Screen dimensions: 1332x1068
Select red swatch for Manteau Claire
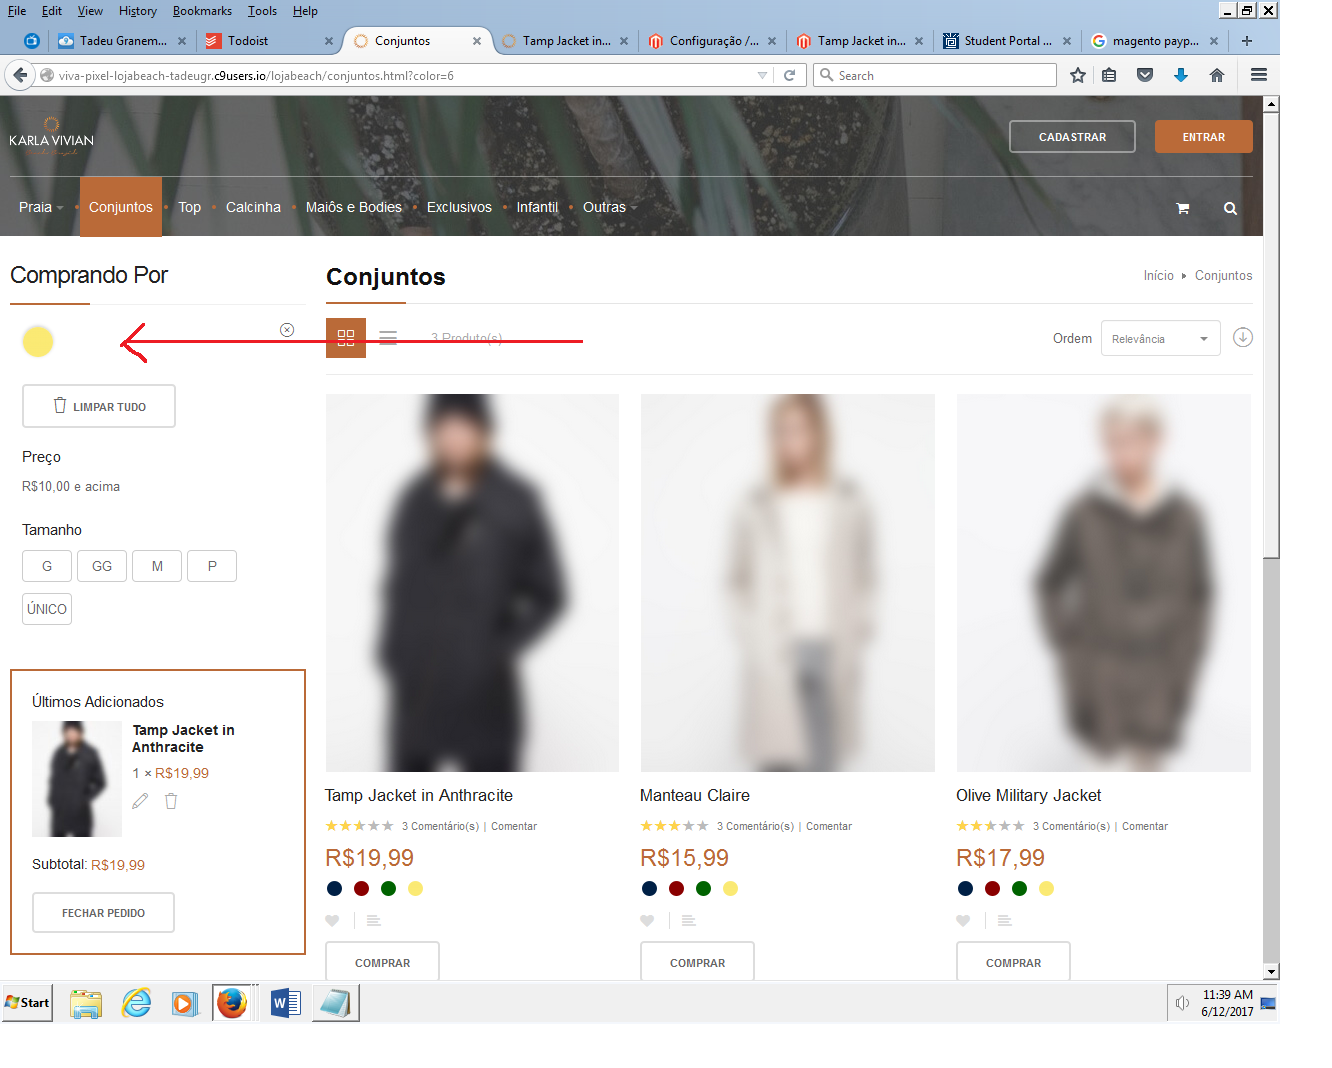tap(676, 888)
